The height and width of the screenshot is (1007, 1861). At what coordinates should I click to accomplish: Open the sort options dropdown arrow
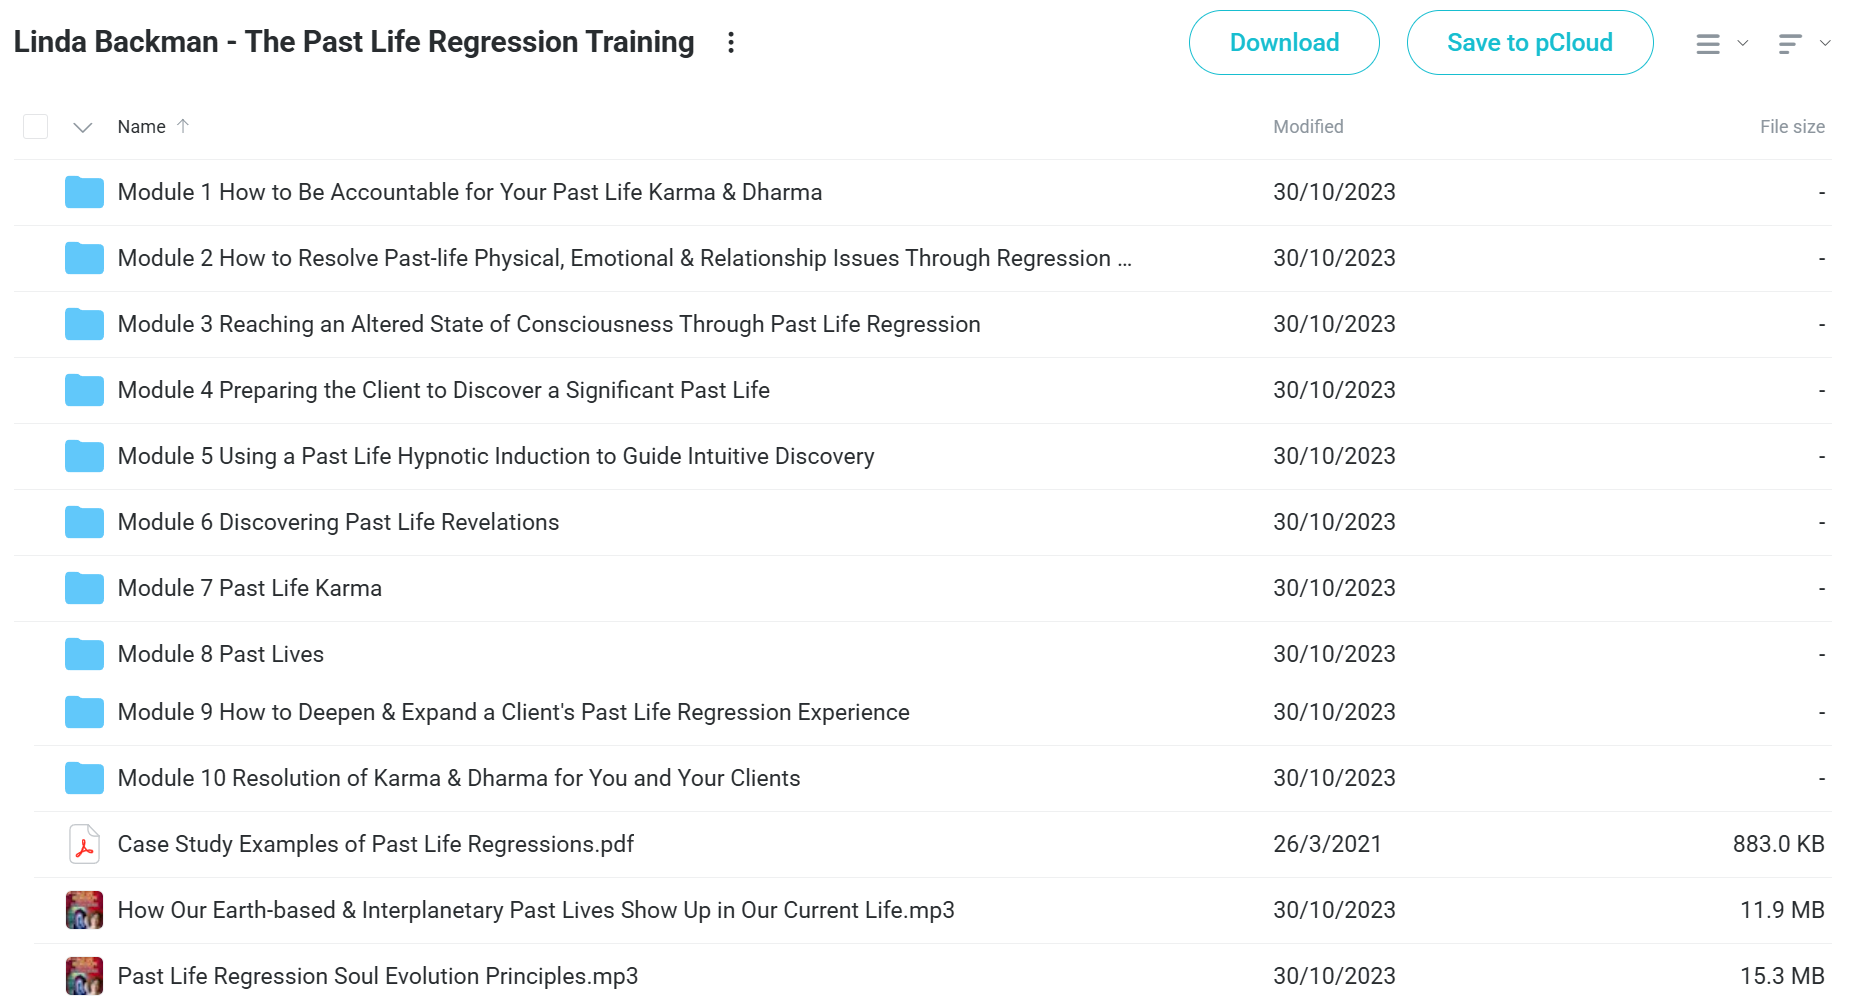[x=1825, y=43]
